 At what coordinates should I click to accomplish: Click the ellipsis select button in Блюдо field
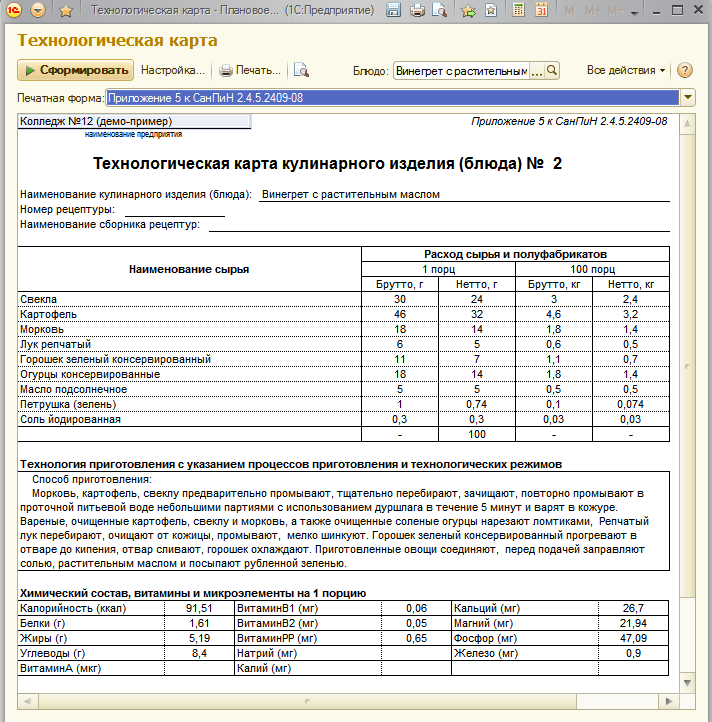pos(537,71)
